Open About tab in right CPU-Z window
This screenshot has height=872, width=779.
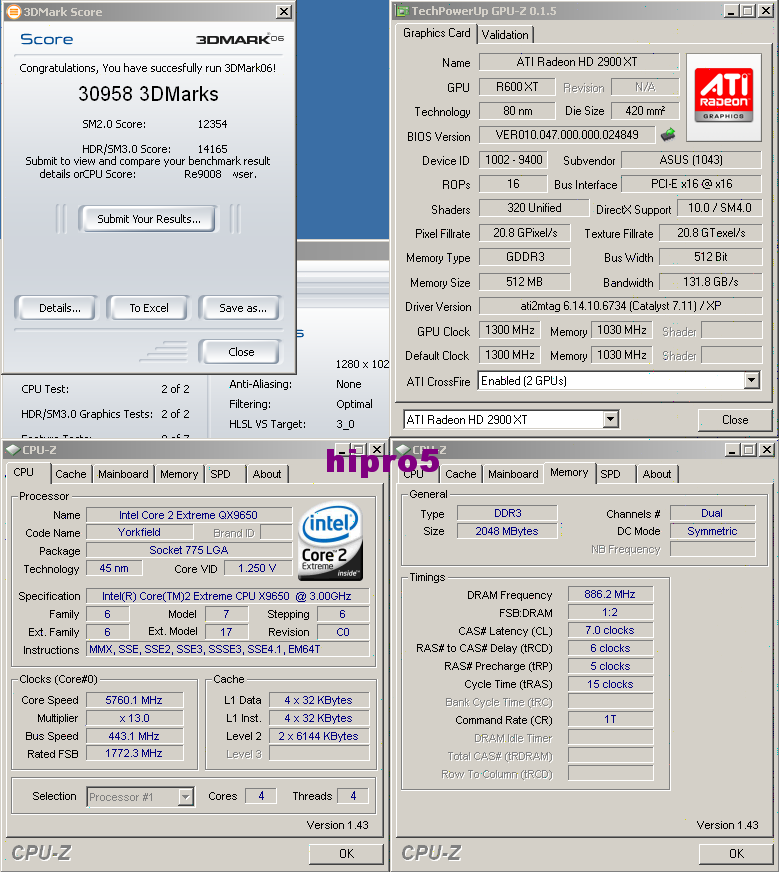657,474
